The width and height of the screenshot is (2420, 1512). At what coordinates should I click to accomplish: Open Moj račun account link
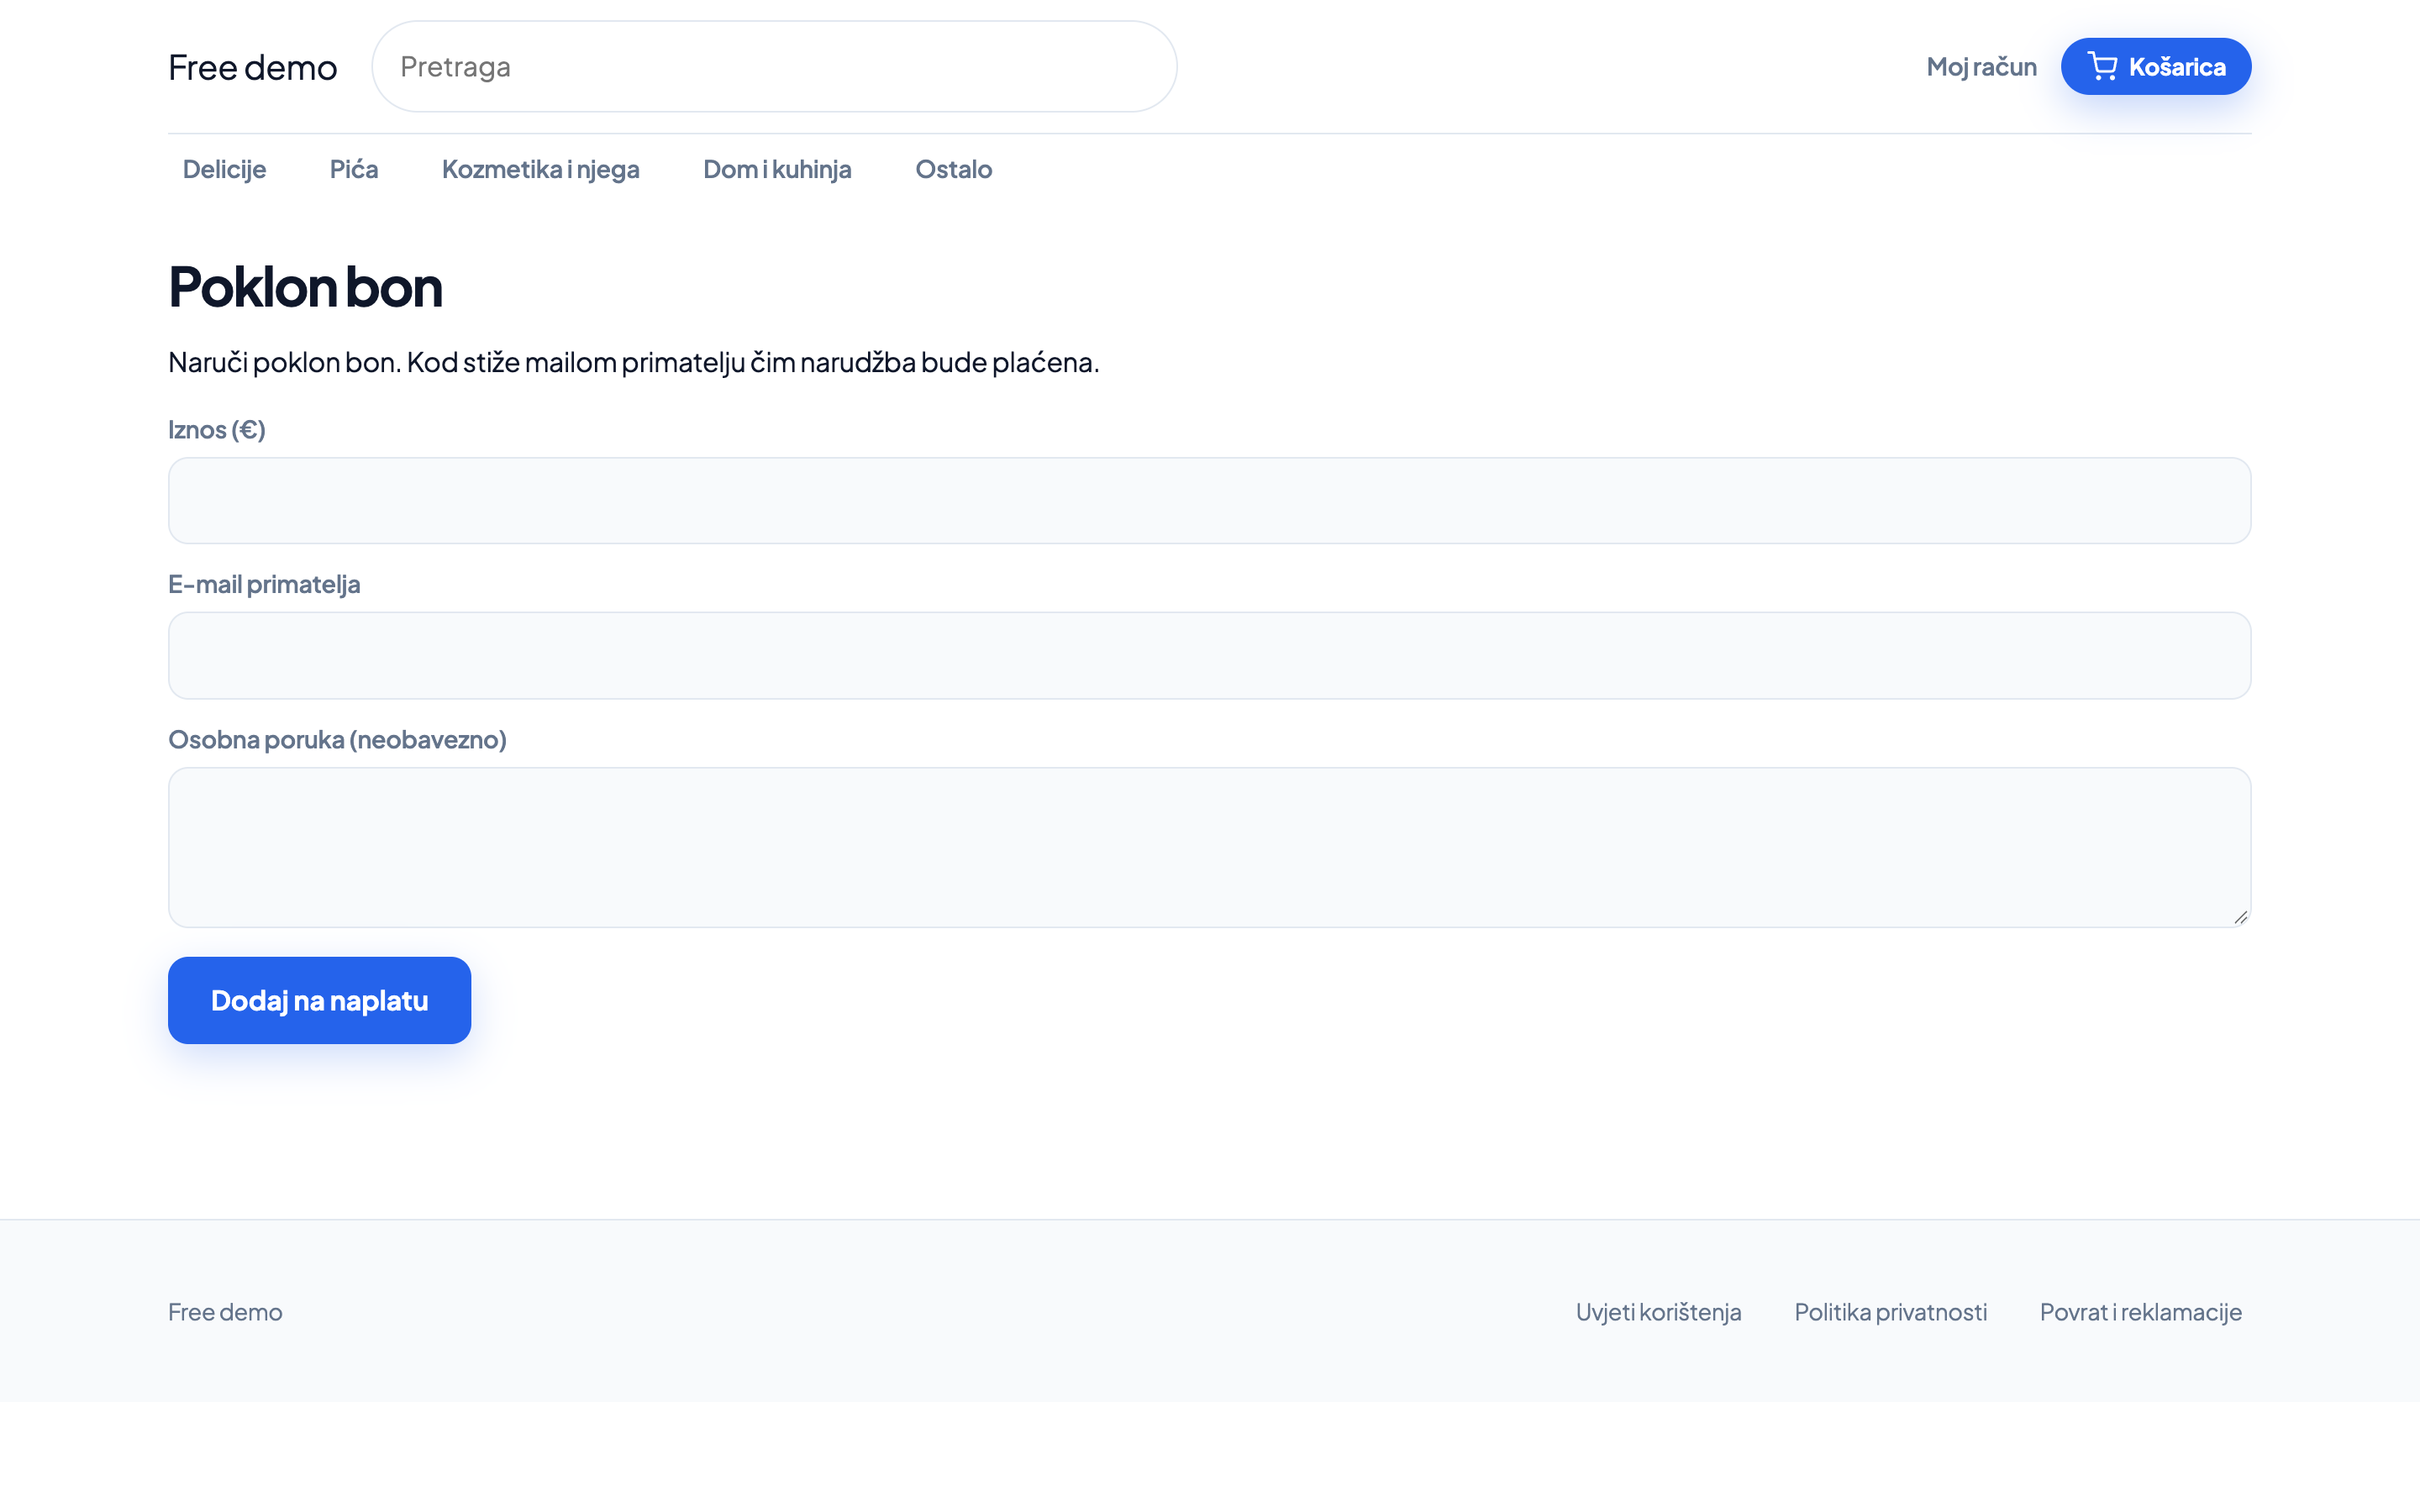click(x=1981, y=66)
